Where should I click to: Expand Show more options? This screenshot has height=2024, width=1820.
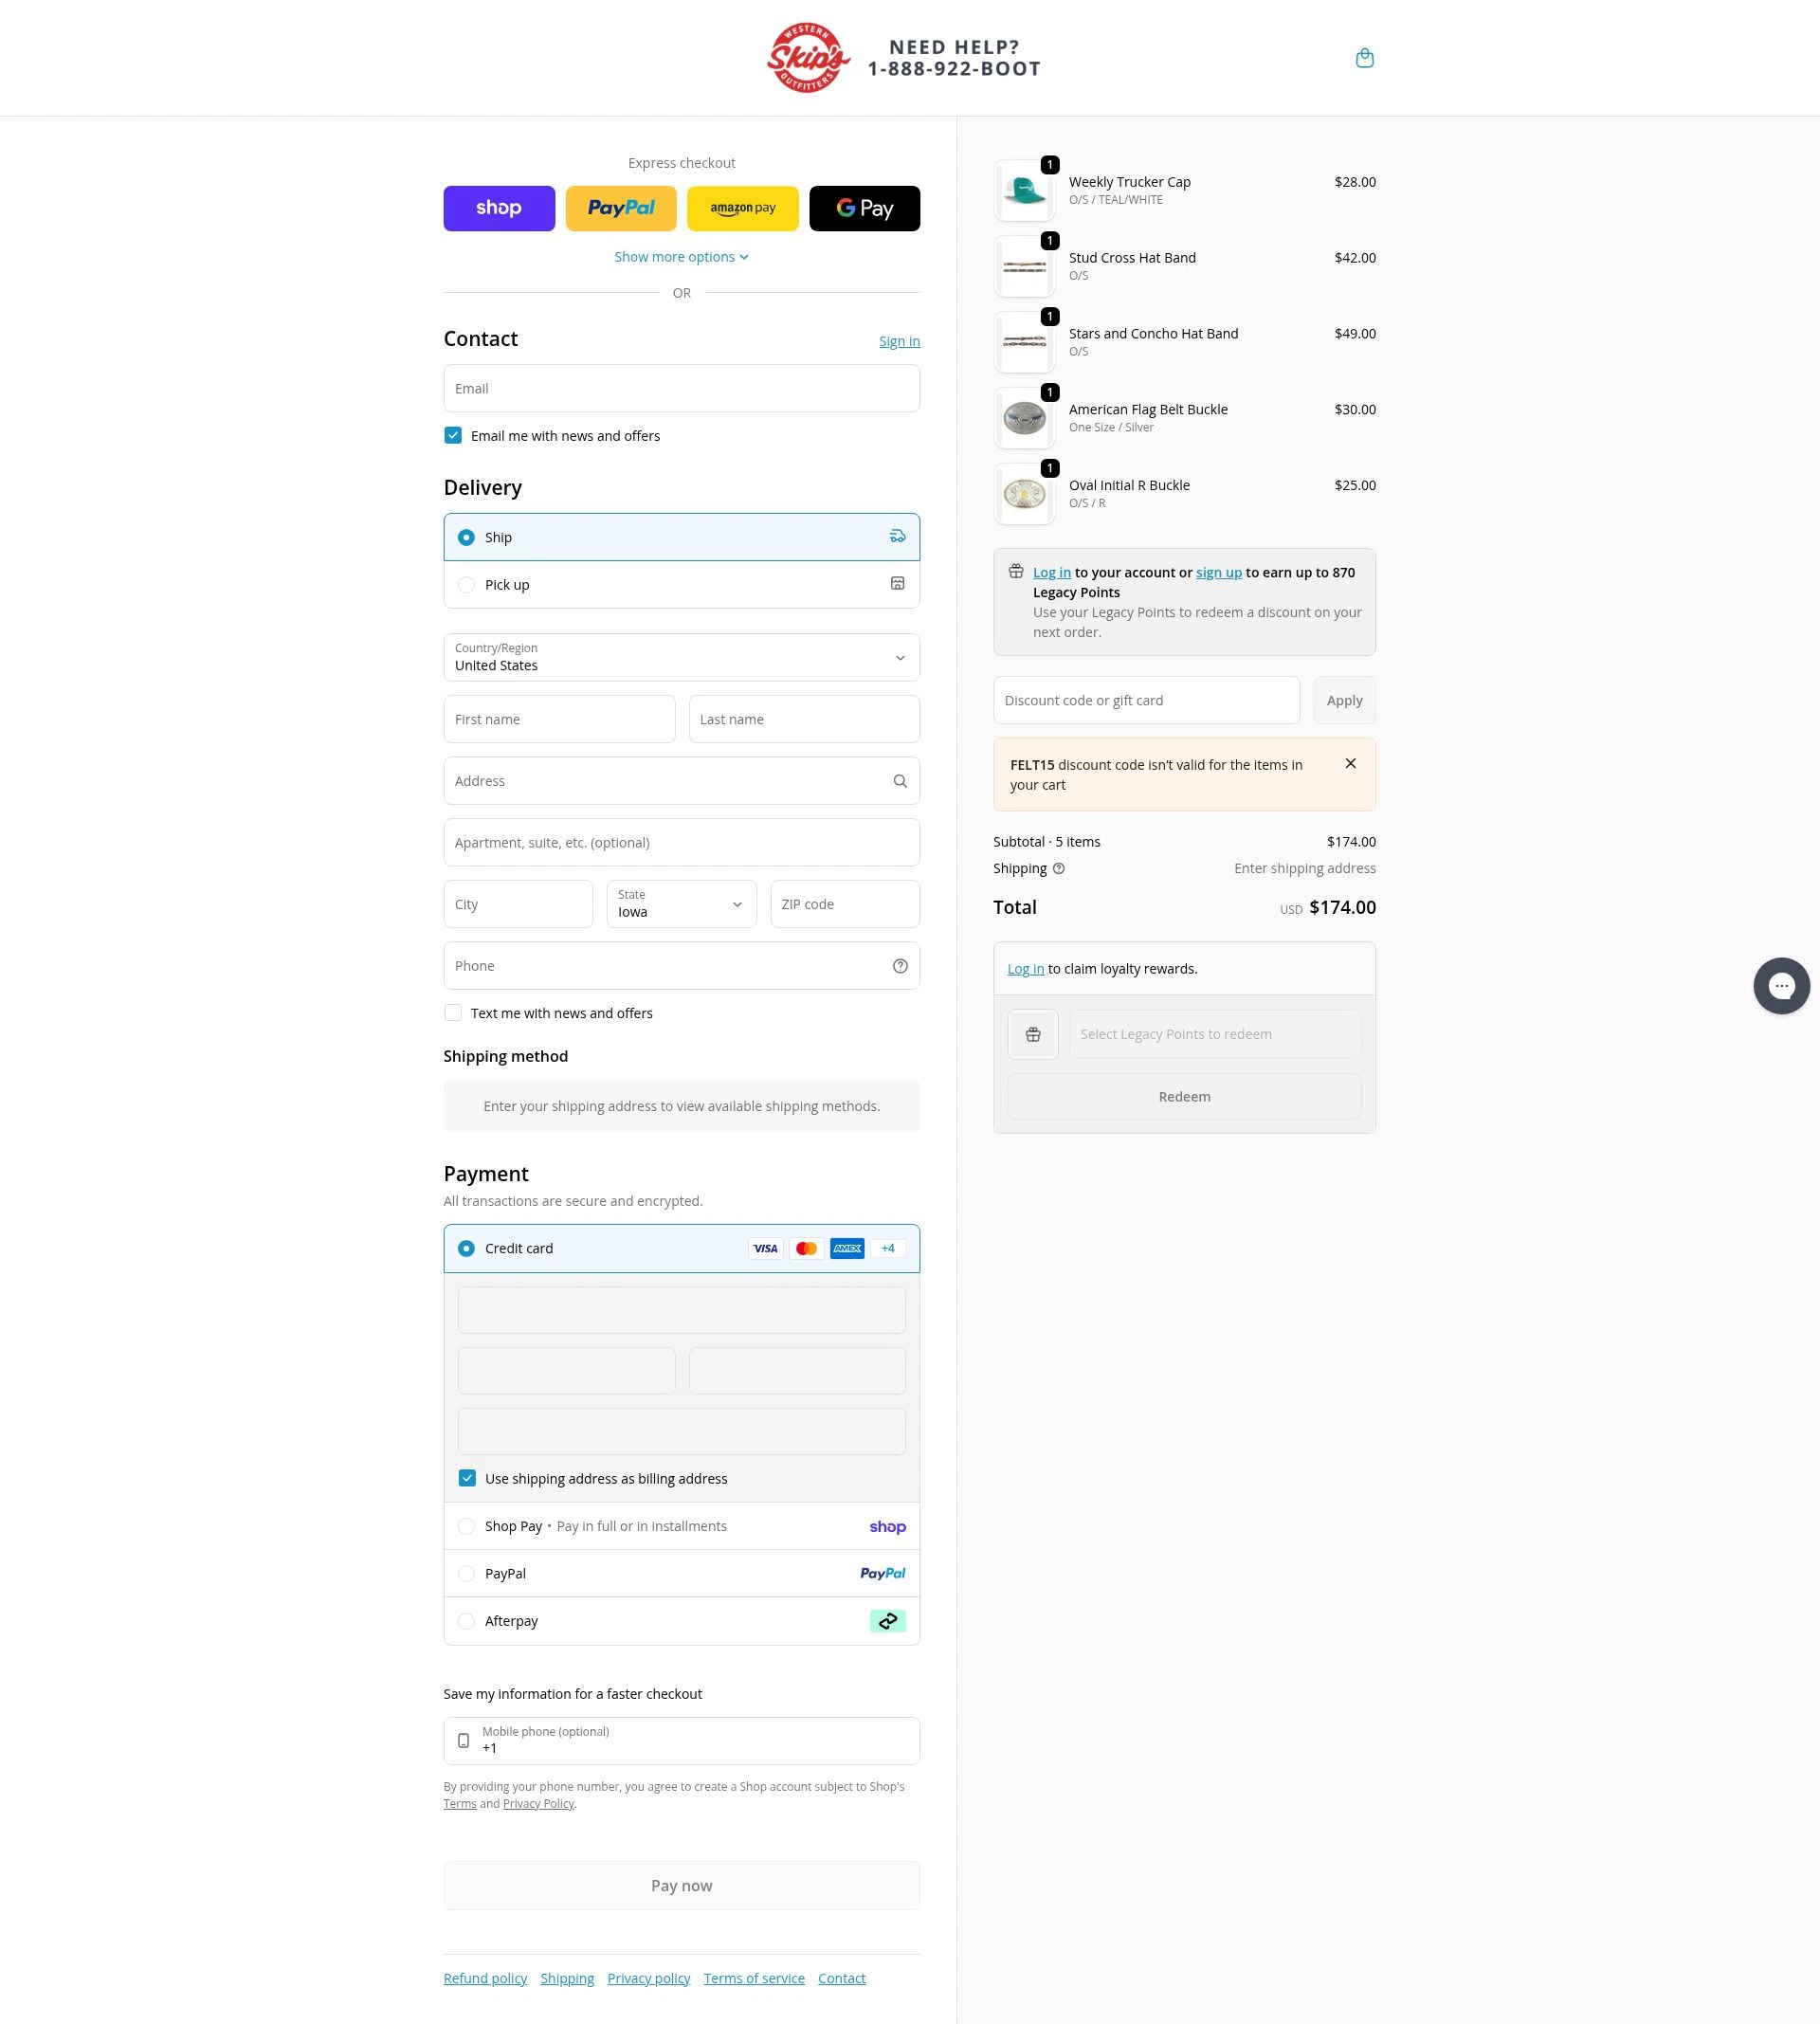point(681,256)
